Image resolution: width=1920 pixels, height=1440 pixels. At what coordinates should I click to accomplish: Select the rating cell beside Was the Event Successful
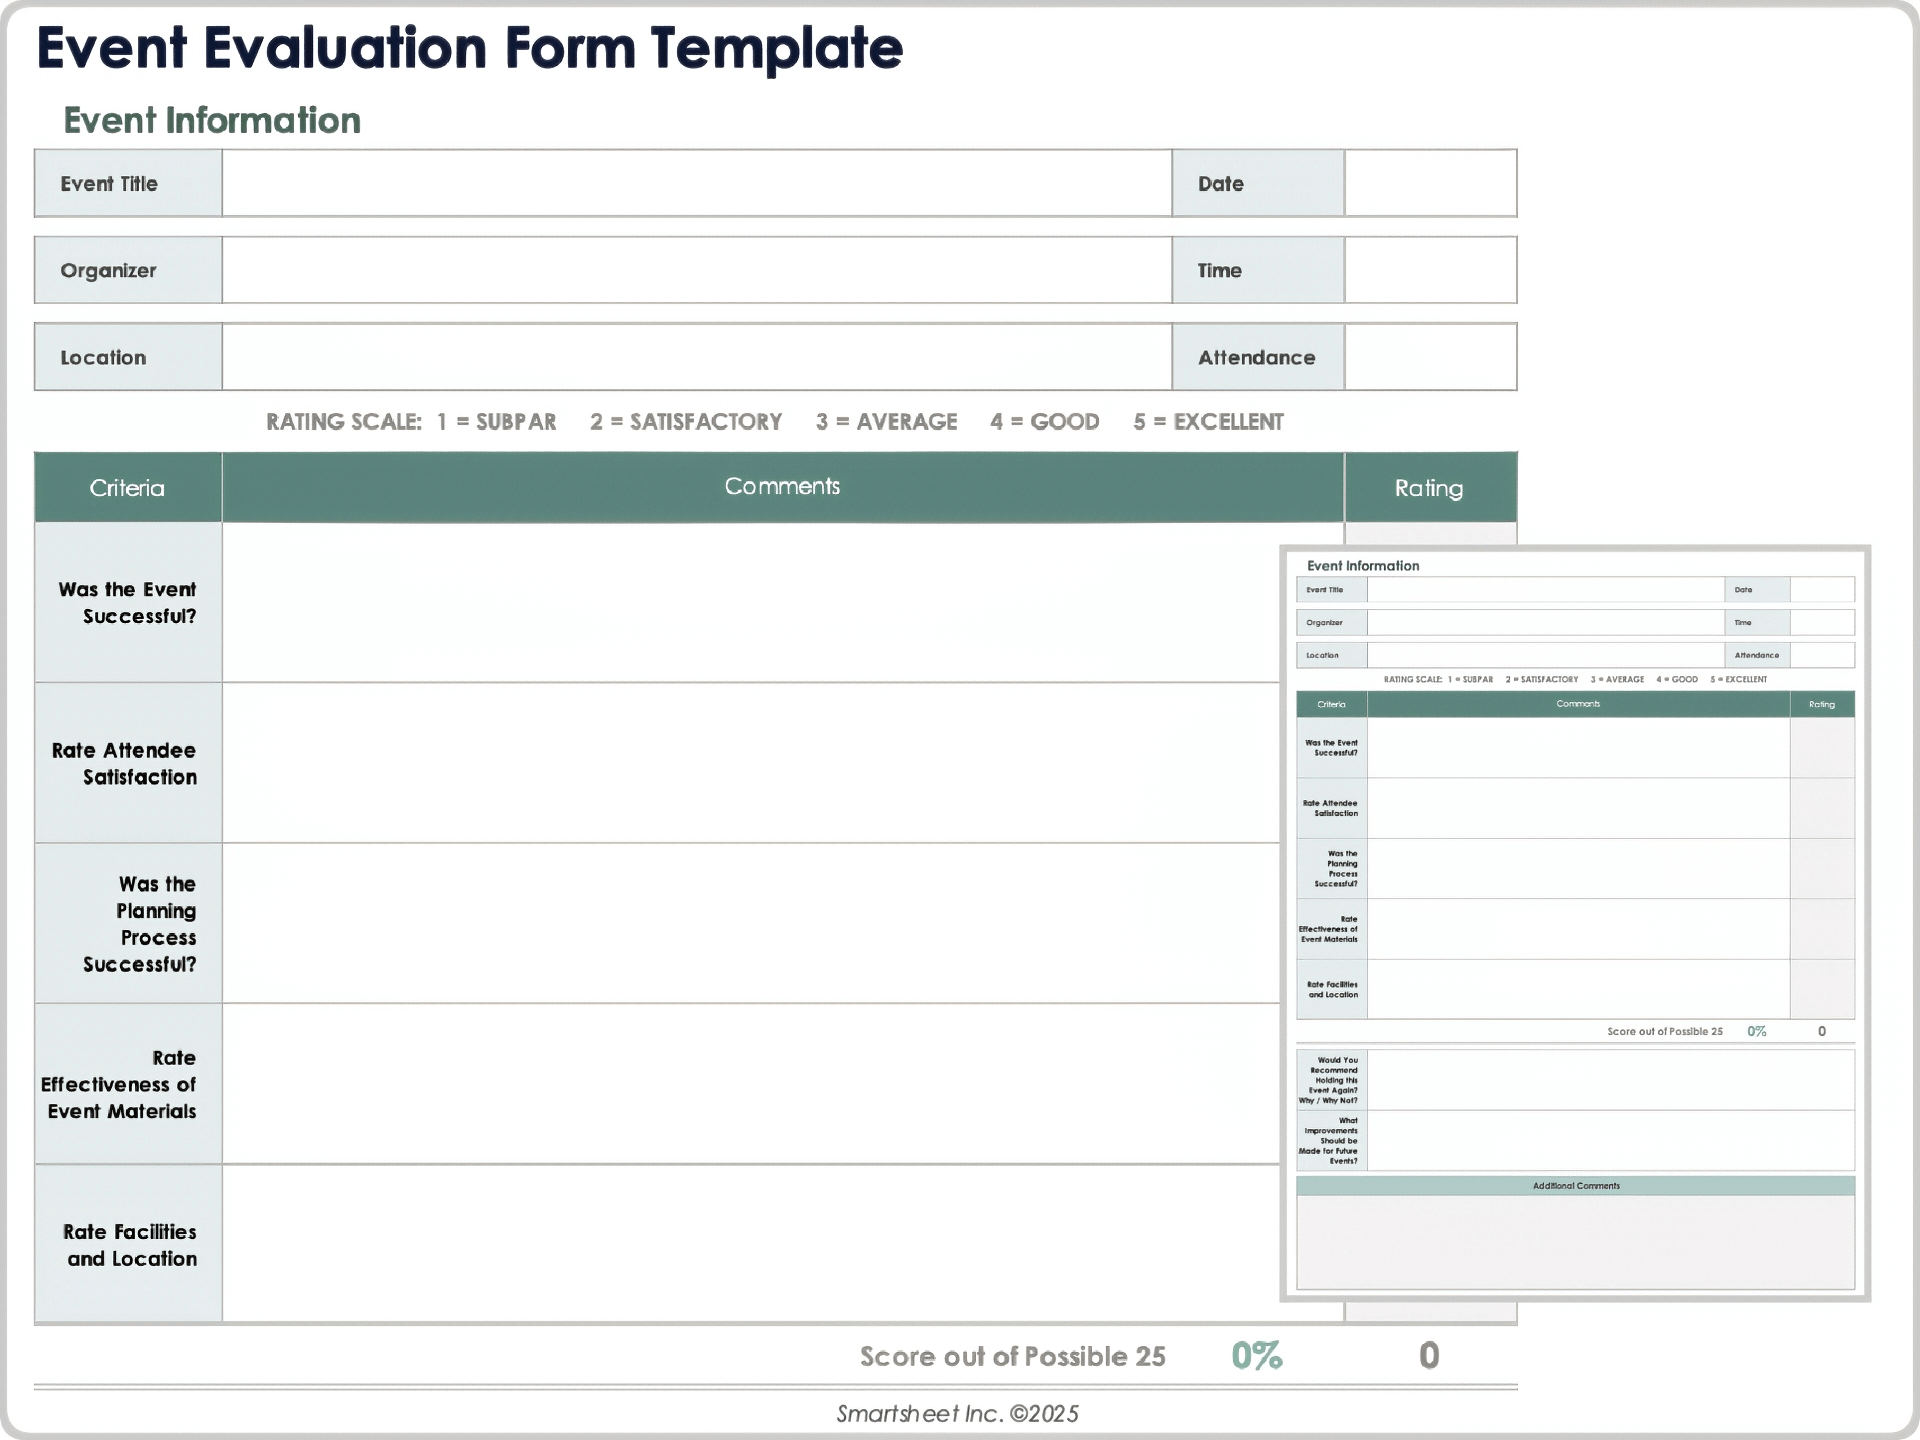pyautogui.click(x=1430, y=600)
